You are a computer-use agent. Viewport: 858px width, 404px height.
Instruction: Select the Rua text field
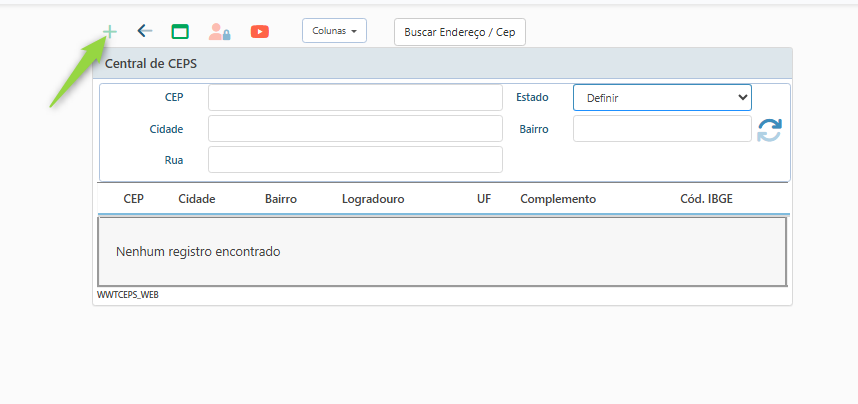tap(355, 160)
